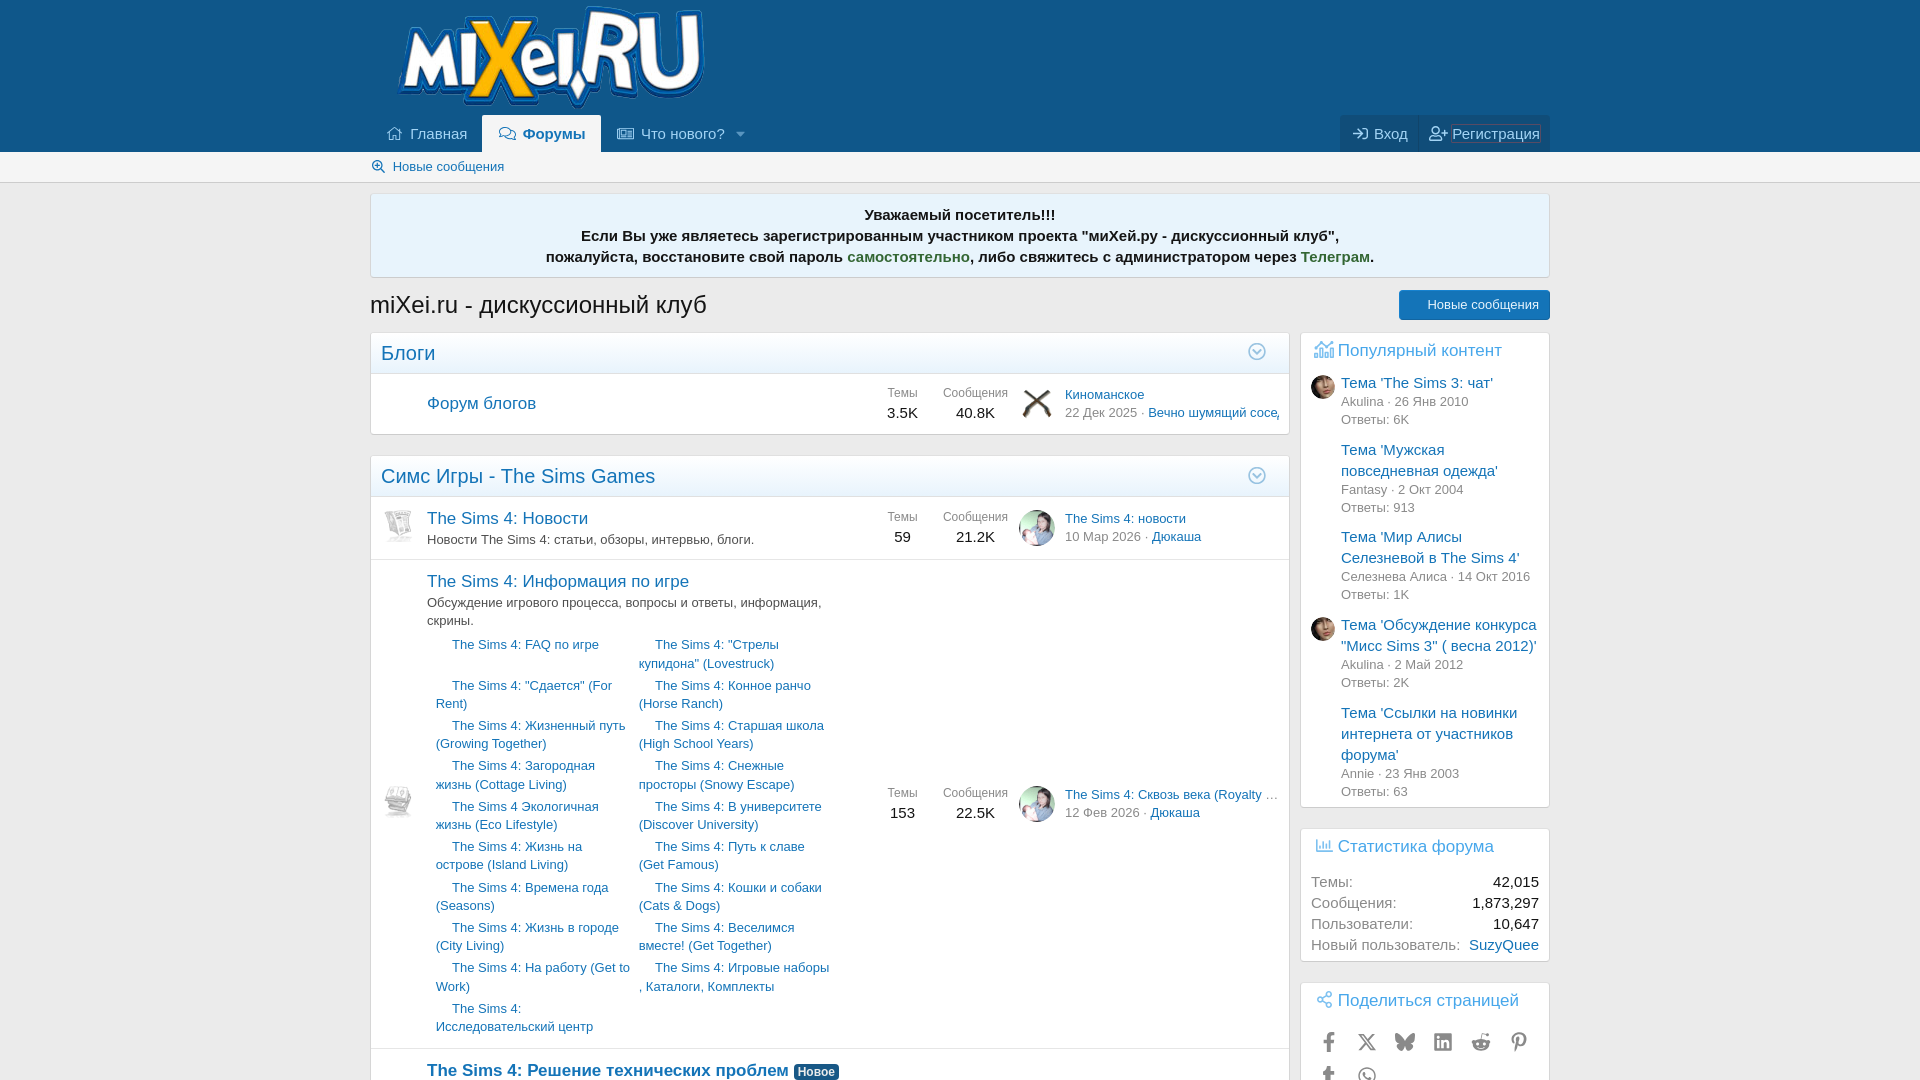This screenshot has height=1080, width=1920.
Task: Click the newspaper icon of The Sims 4: Новости
Action: [398, 526]
